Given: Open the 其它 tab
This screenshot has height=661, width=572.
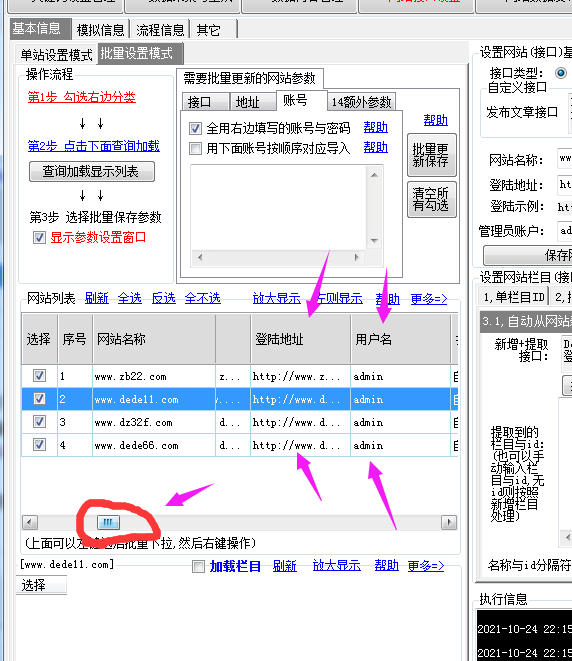Looking at the screenshot, I should tap(208, 30).
